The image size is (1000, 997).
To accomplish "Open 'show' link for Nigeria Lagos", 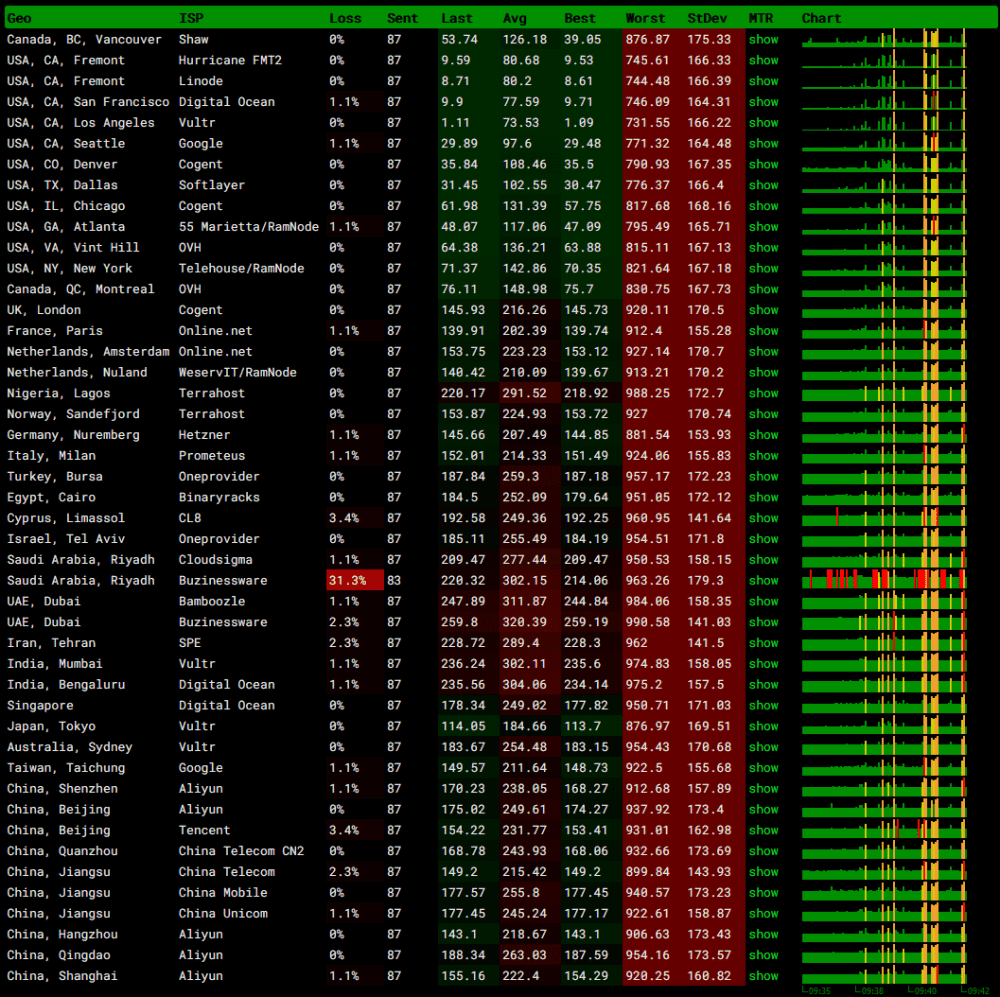I will pyautogui.click(x=763, y=394).
